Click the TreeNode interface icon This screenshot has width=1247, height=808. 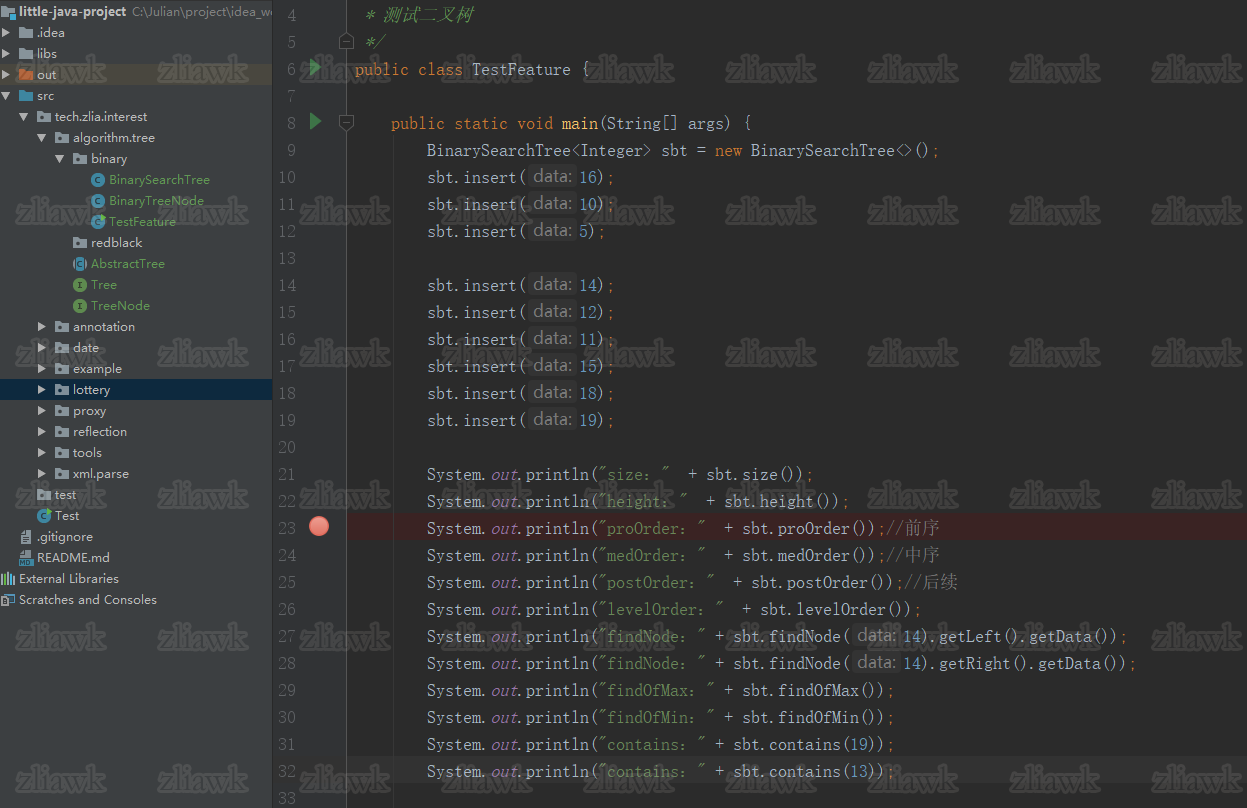80,306
